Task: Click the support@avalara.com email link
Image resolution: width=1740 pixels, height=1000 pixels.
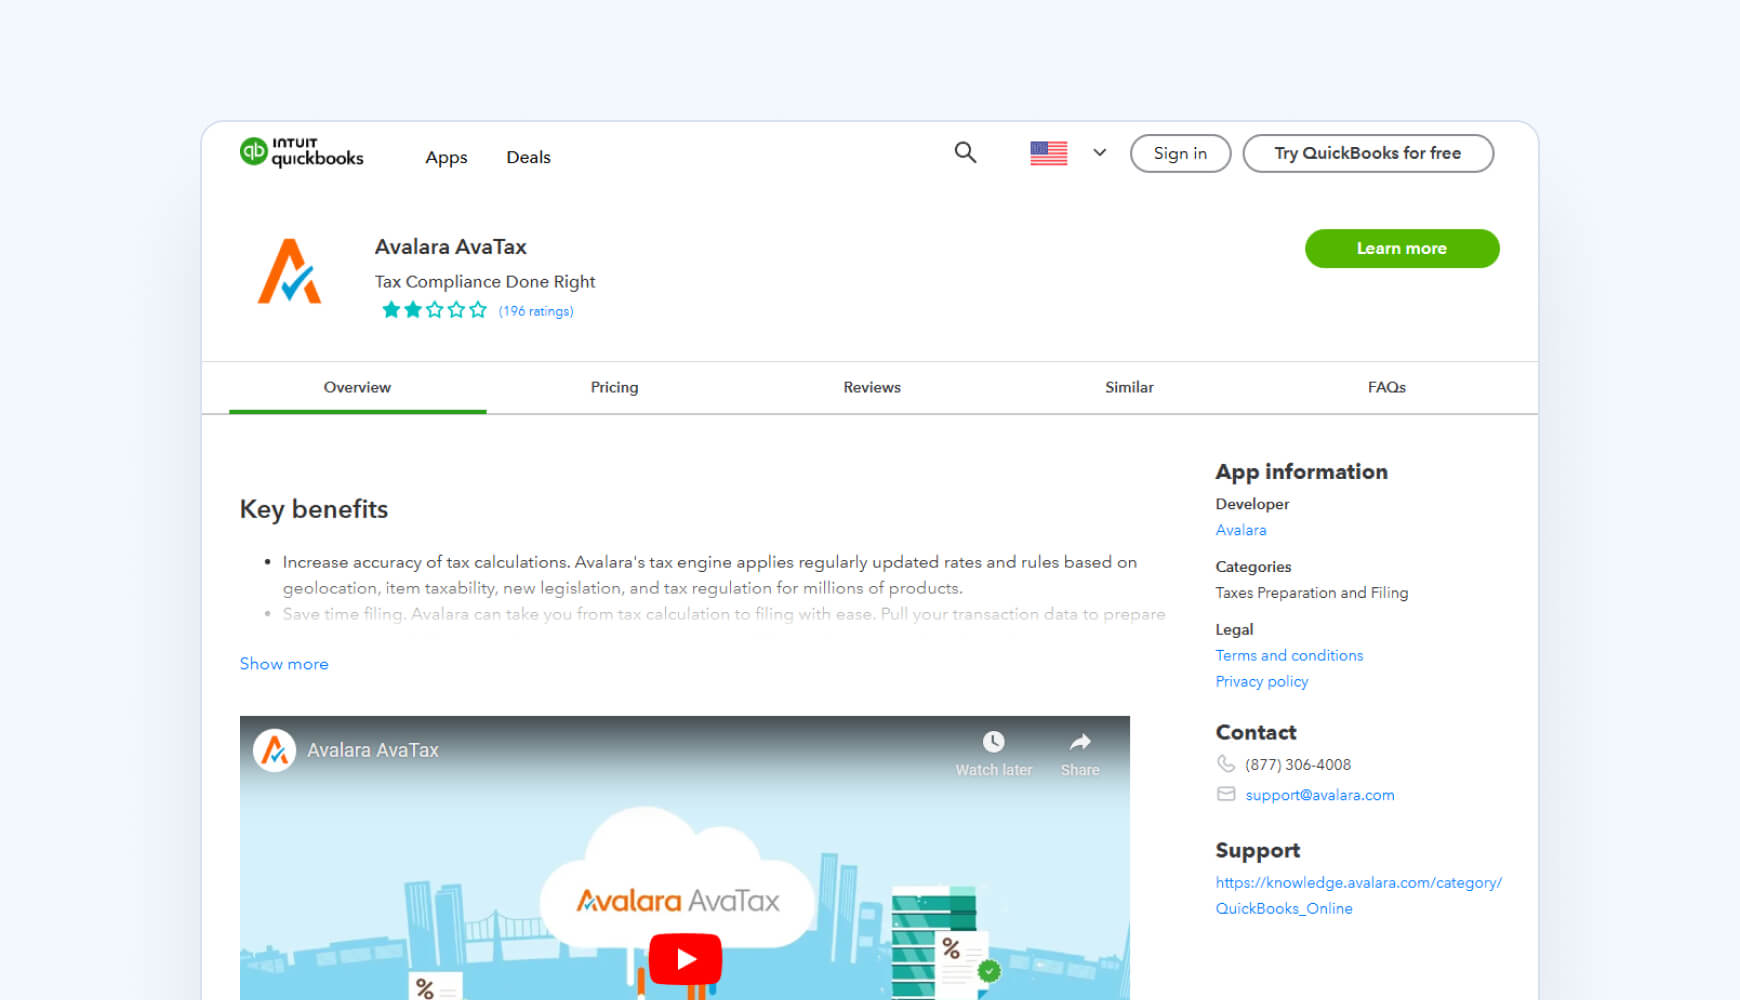Action: point(1319,795)
